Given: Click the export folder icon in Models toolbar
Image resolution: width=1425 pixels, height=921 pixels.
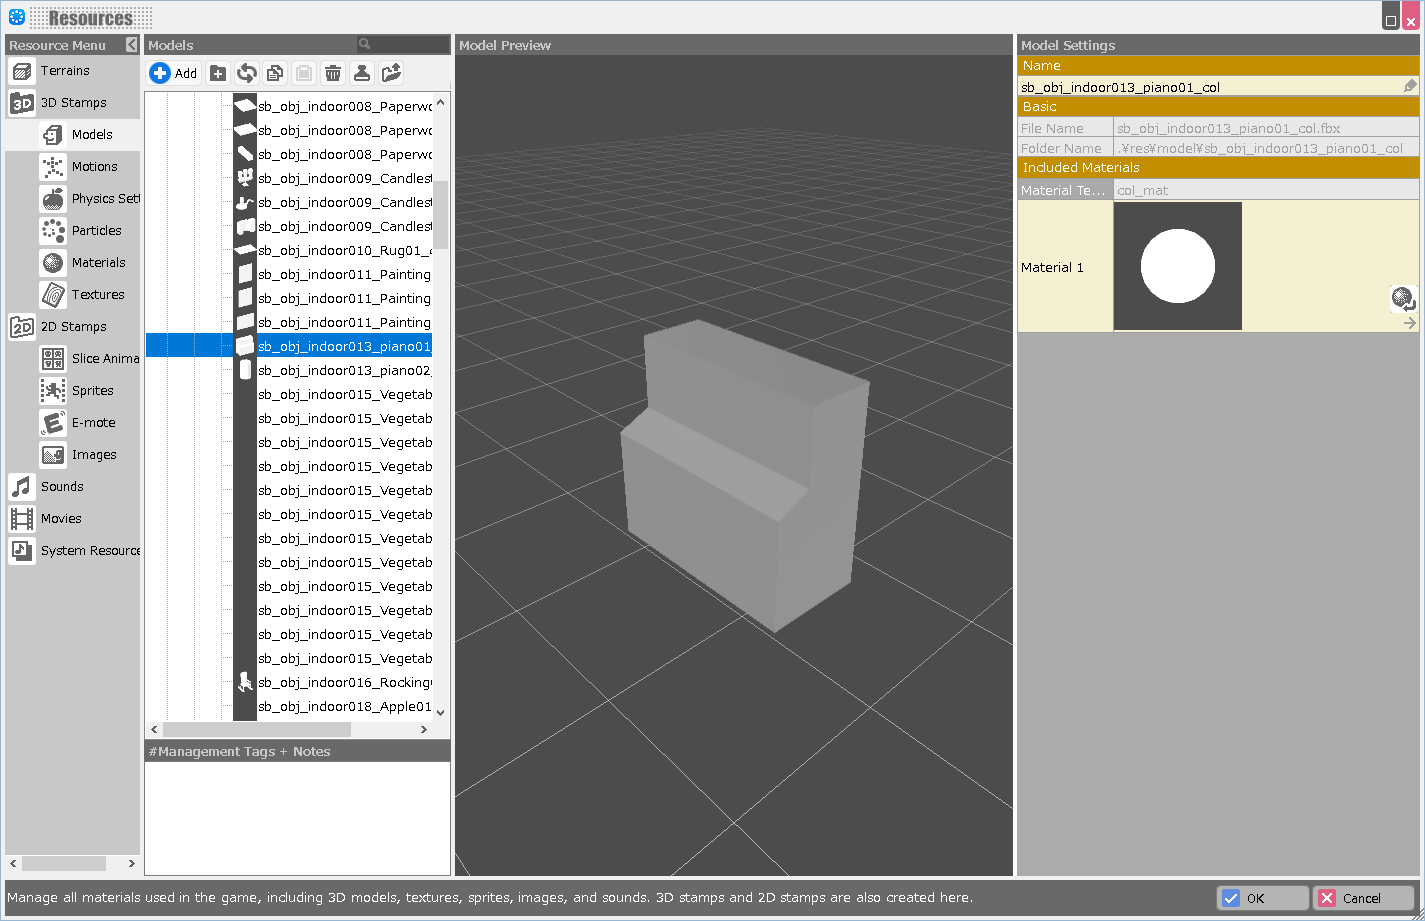Looking at the screenshot, I should pyautogui.click(x=391, y=73).
